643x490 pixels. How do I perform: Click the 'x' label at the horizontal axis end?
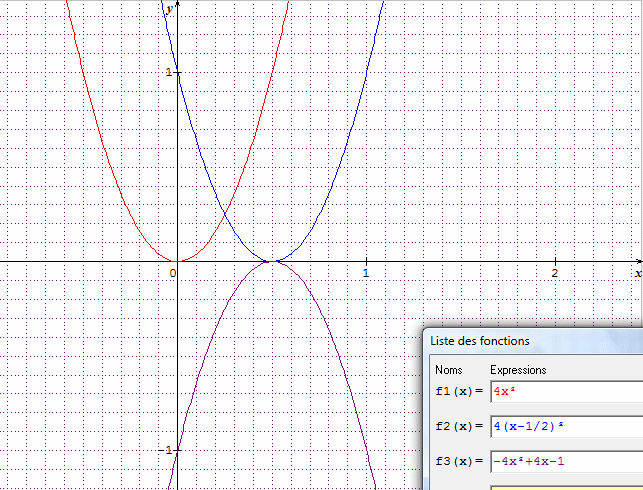[x=637, y=272]
